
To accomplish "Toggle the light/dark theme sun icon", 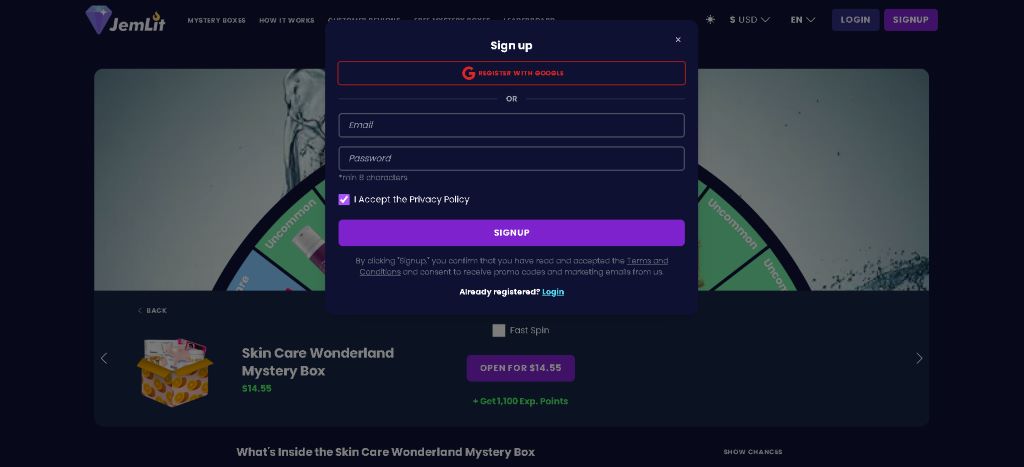I will tap(710, 19).
